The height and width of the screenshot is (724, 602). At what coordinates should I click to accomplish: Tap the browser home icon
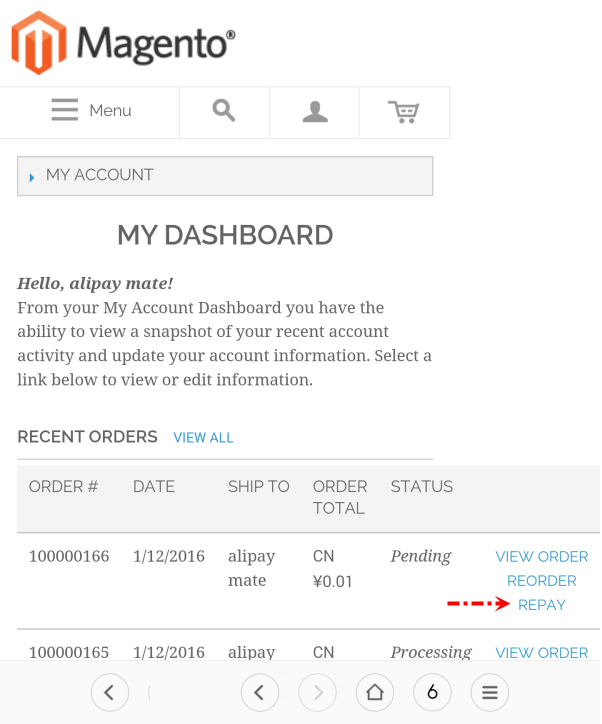(x=374, y=691)
